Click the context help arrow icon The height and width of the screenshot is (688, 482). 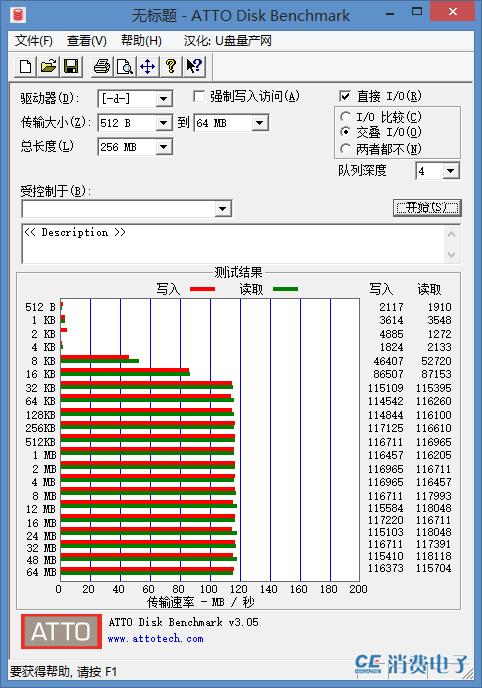point(193,67)
